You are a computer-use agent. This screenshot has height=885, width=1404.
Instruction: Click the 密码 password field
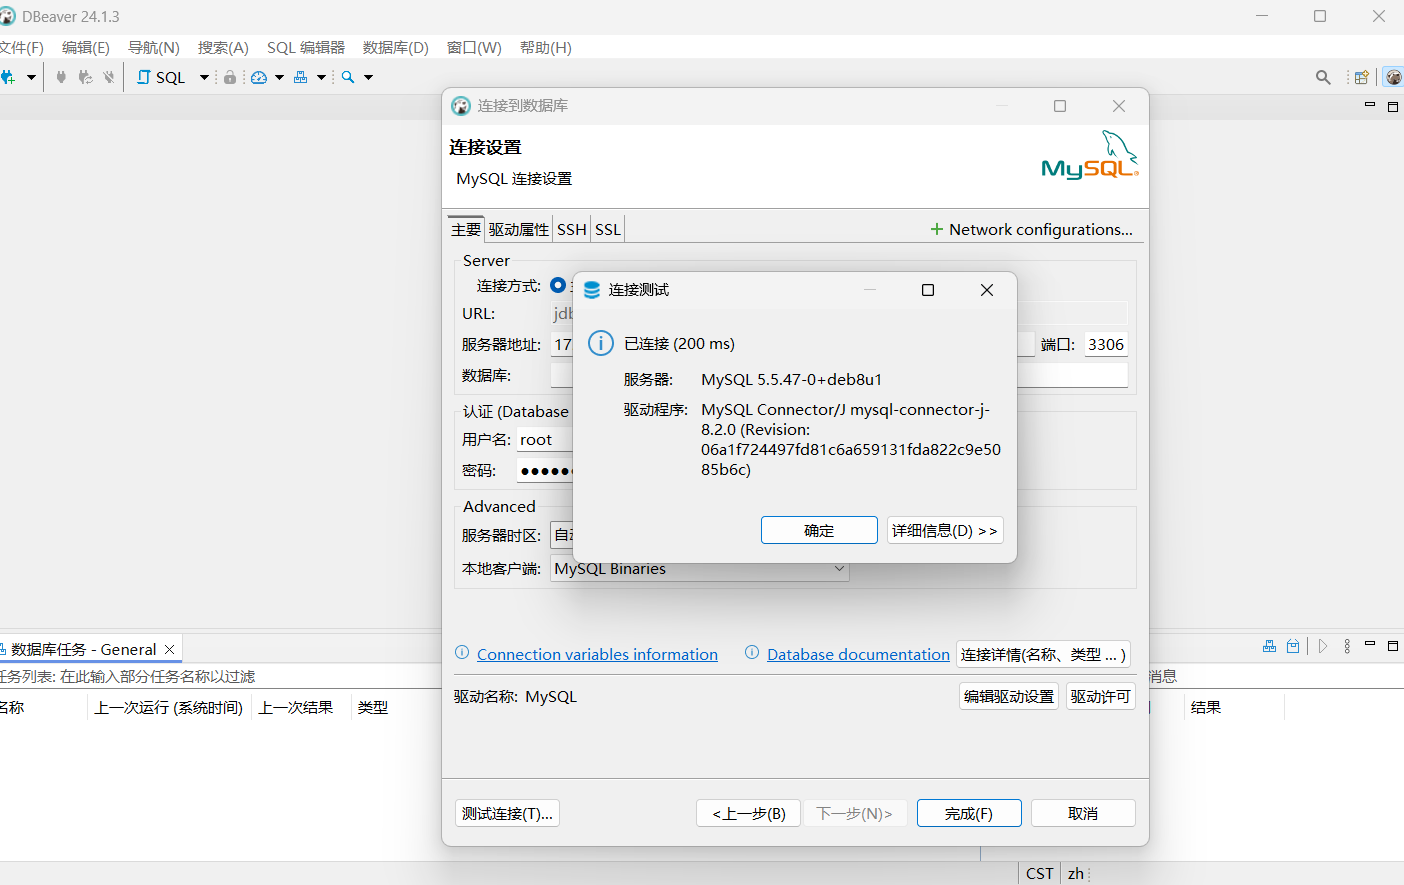(545, 470)
